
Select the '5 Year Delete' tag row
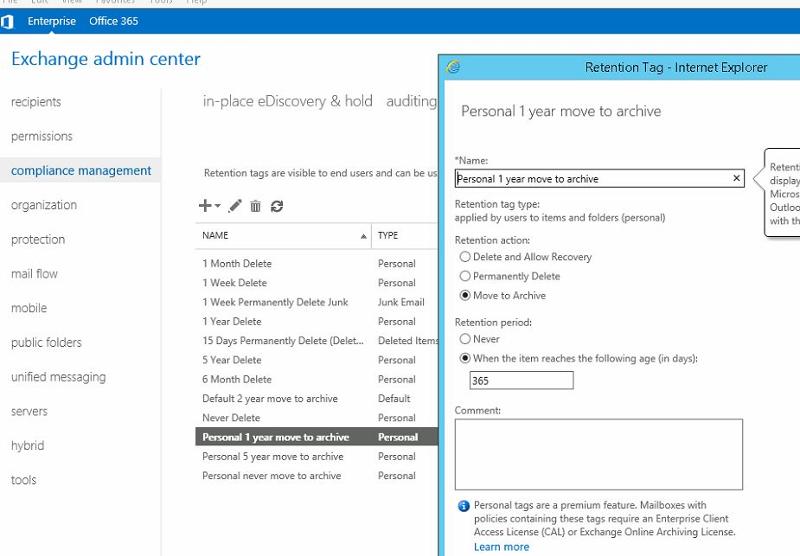pos(316,360)
